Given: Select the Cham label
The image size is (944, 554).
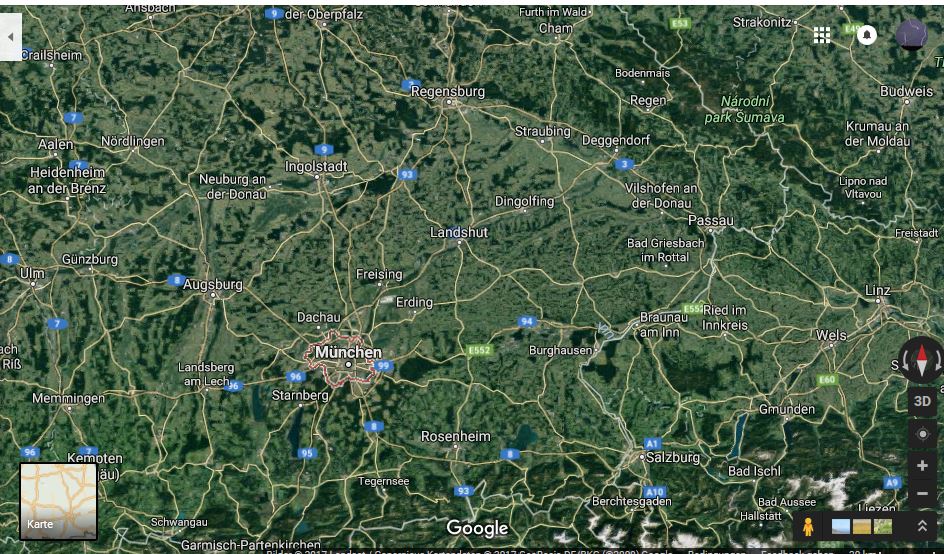Looking at the screenshot, I should (556, 28).
